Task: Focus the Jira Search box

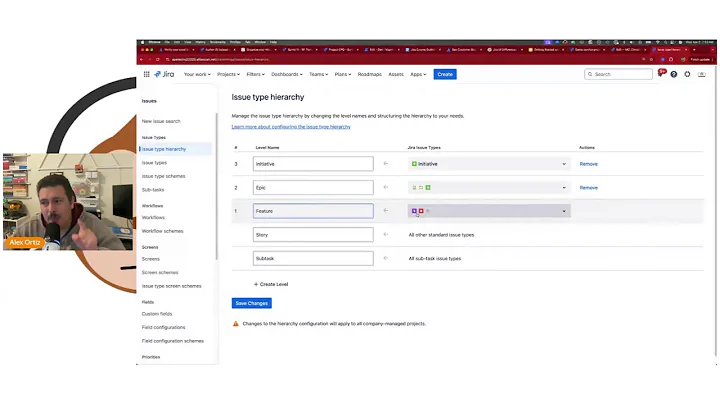Action: (619, 74)
